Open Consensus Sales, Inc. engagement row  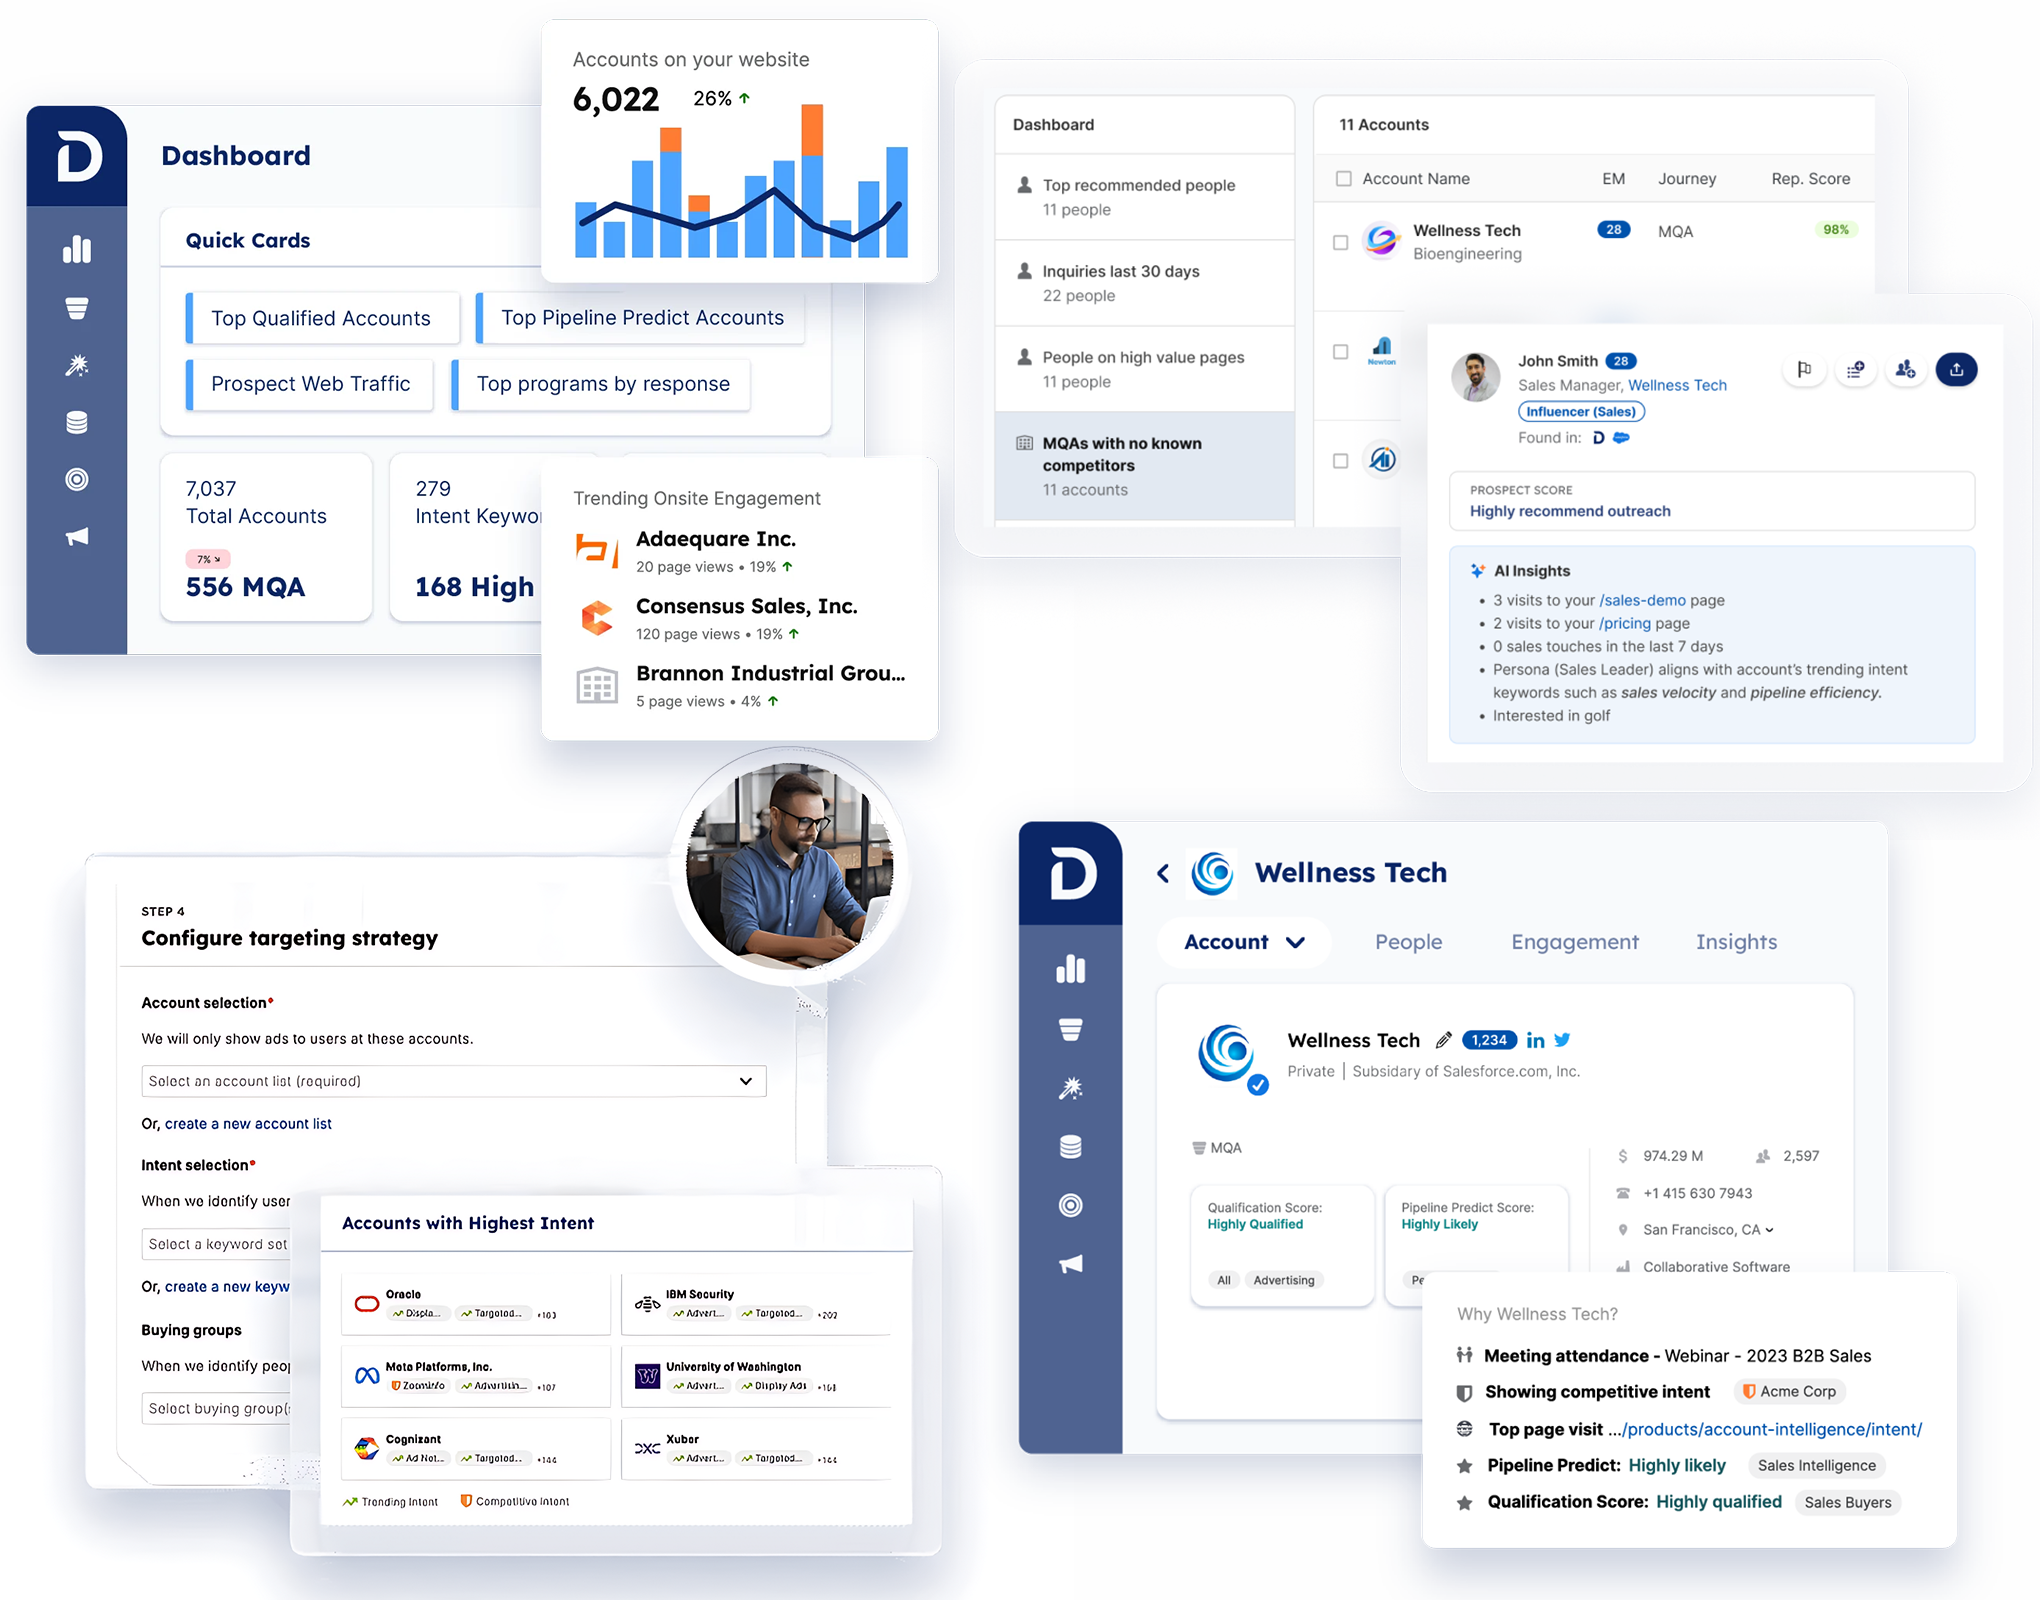tap(740, 618)
